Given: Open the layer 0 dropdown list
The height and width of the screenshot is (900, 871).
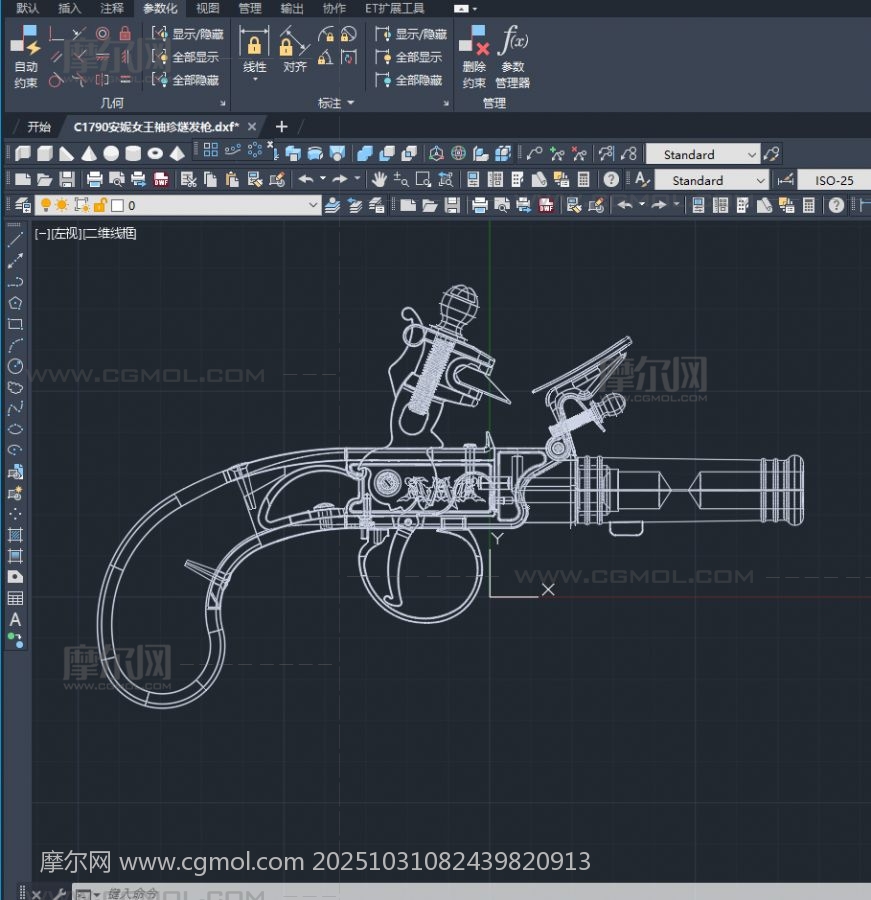Looking at the screenshot, I should 313,205.
